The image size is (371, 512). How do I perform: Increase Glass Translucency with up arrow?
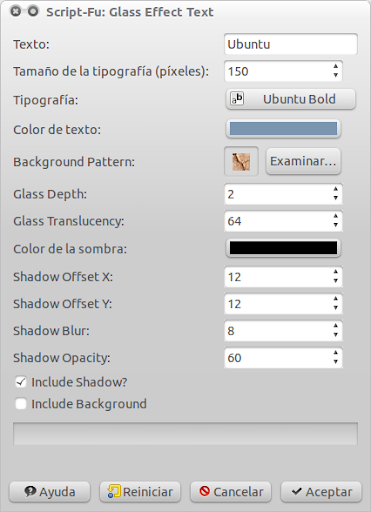click(336, 216)
